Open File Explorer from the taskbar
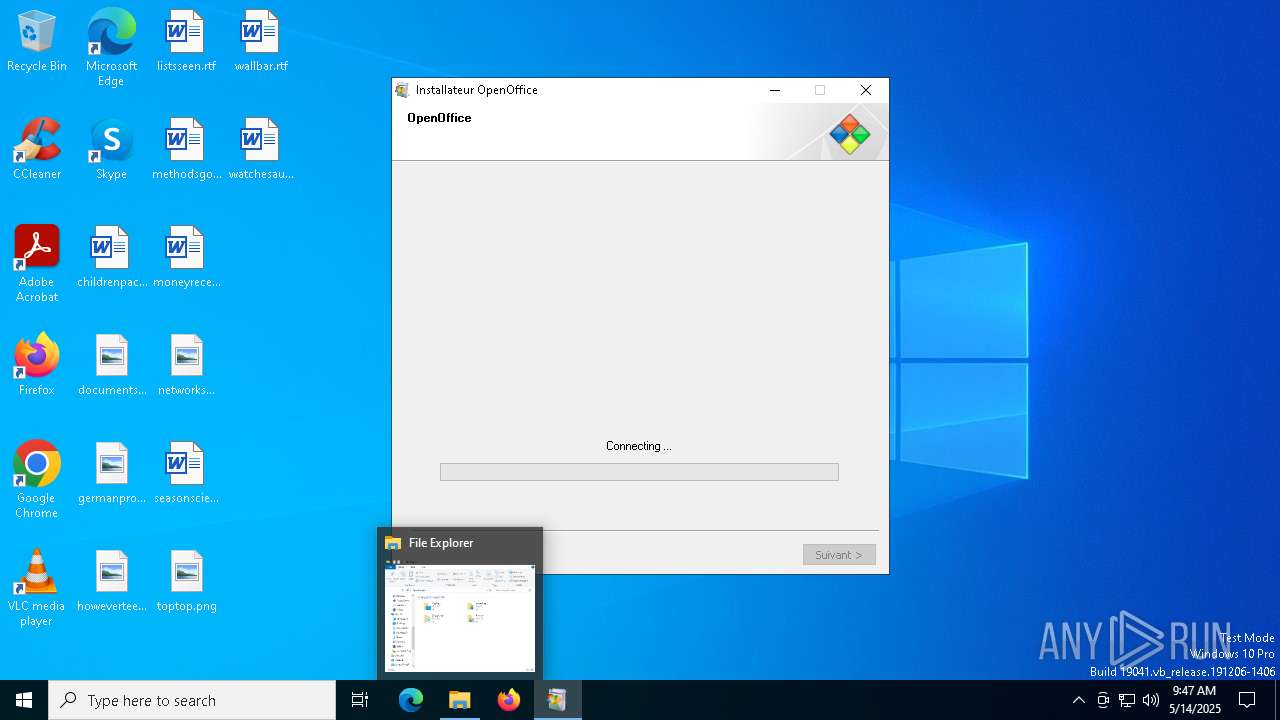 point(460,700)
